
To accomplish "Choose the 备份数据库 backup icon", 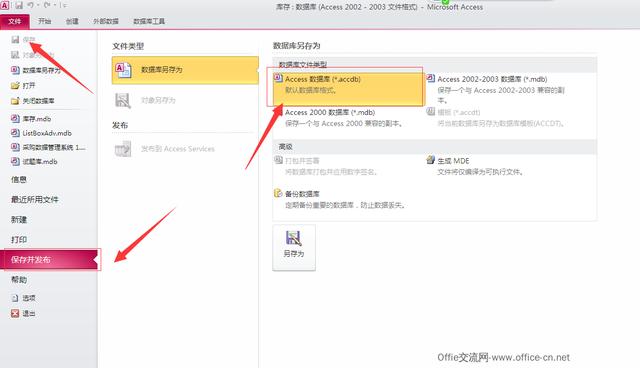I will point(278,193).
